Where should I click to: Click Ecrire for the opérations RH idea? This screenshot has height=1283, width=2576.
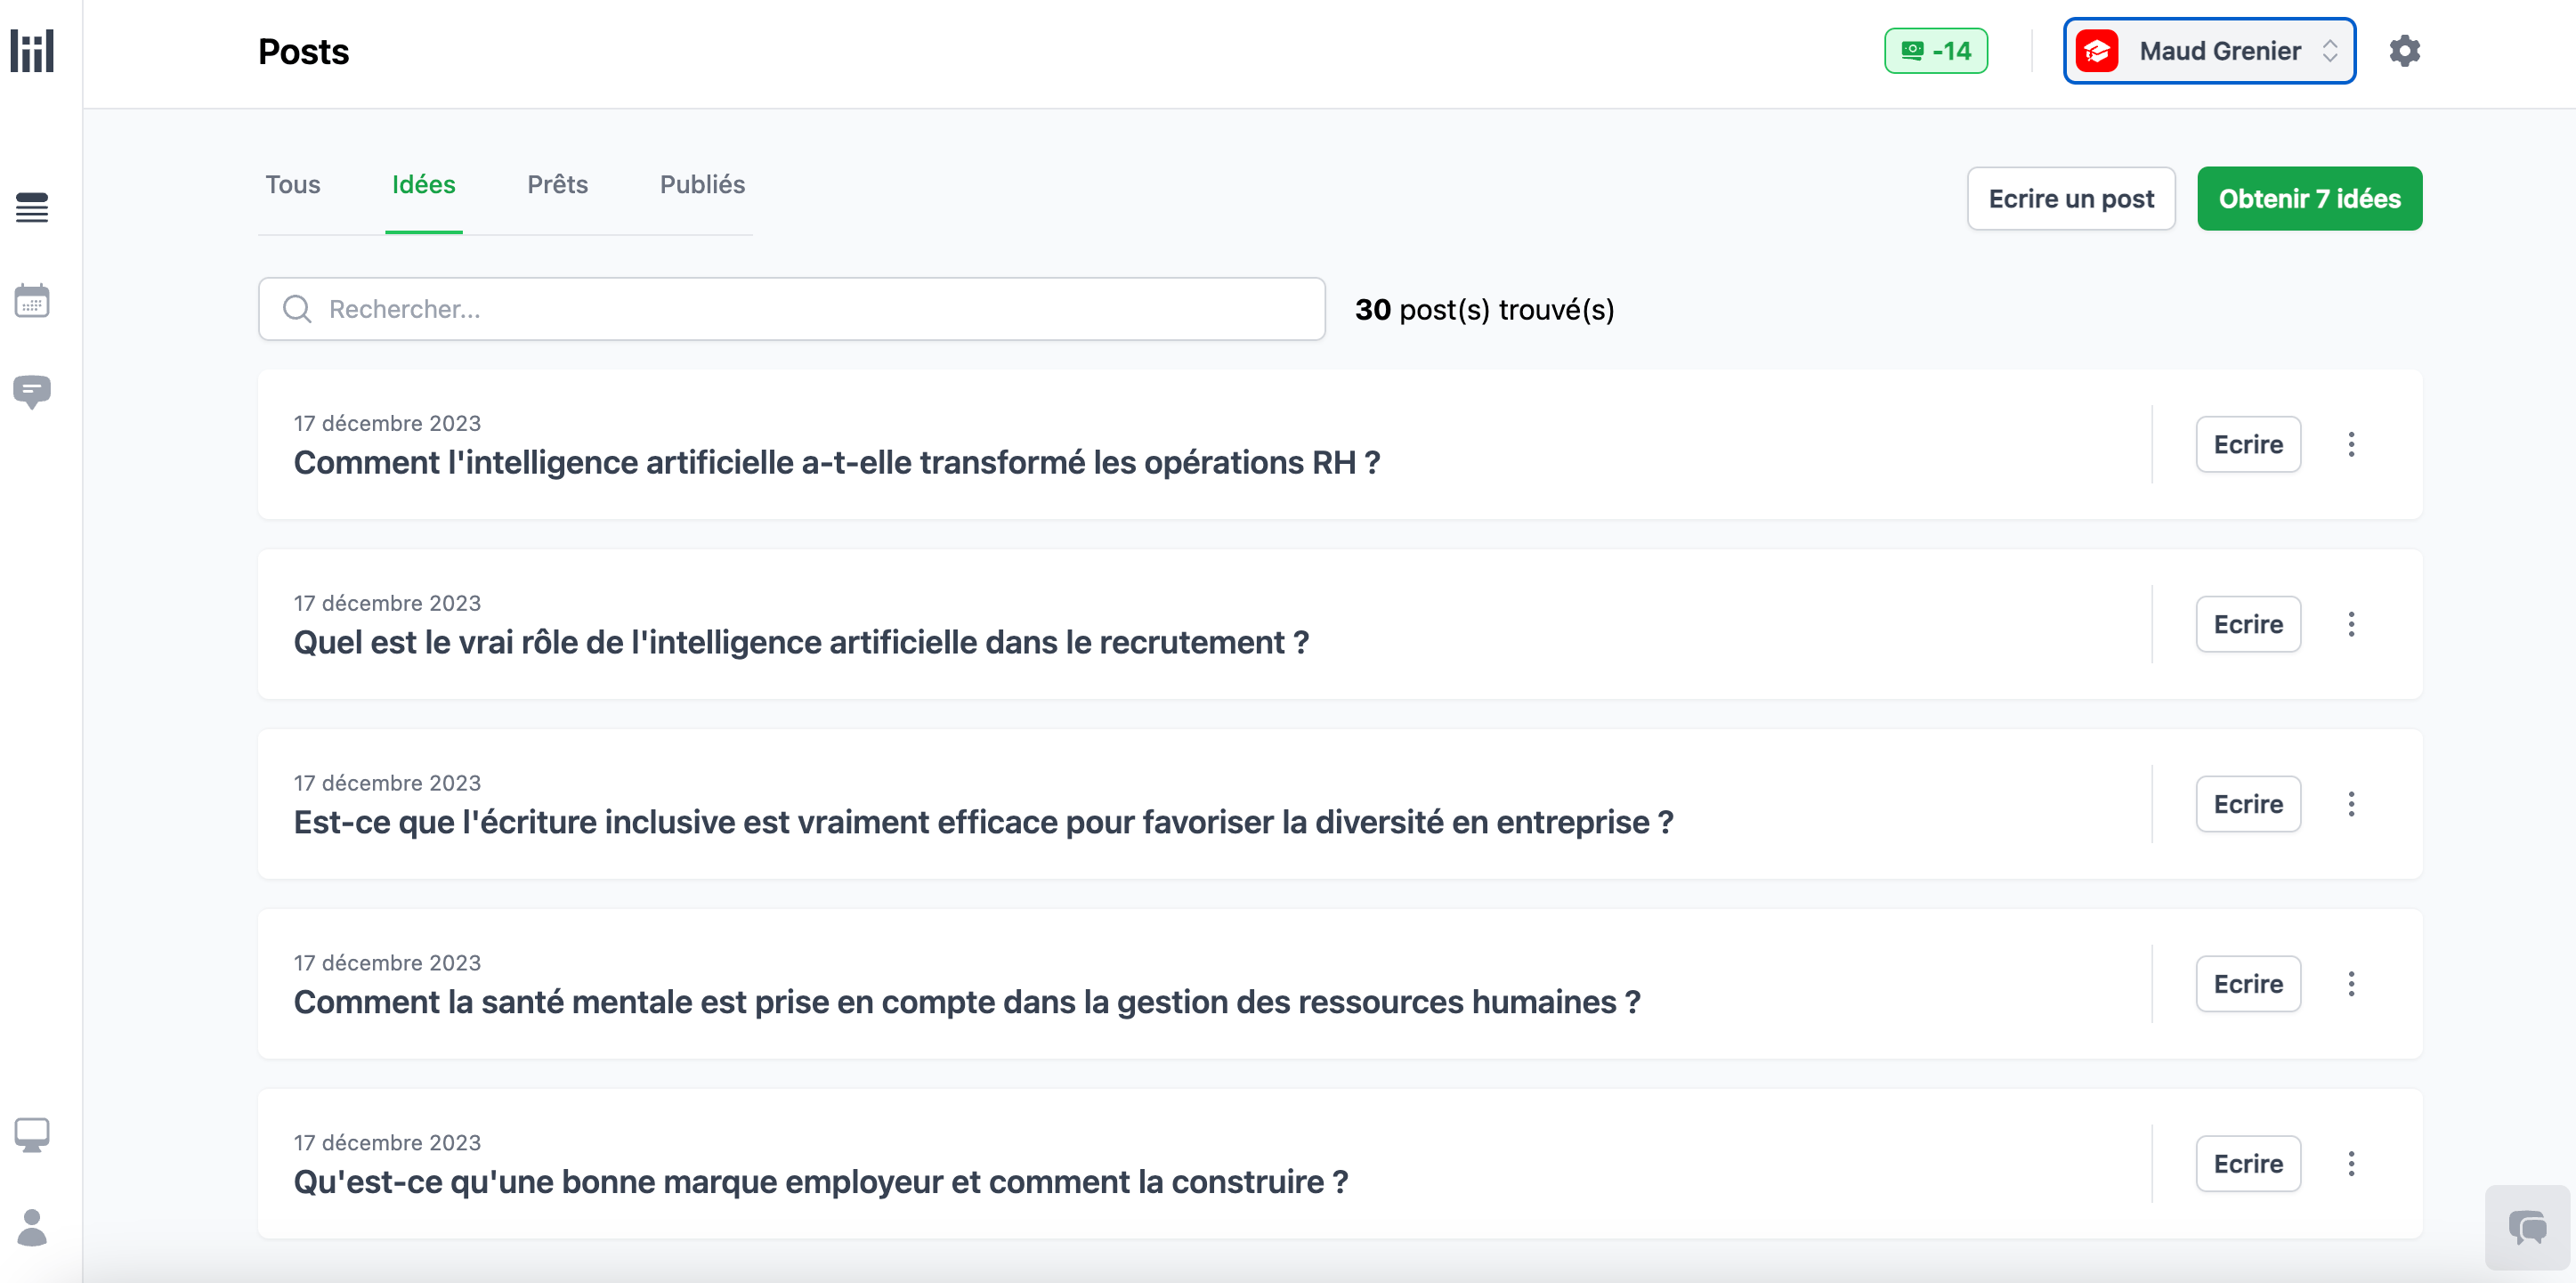pos(2247,445)
